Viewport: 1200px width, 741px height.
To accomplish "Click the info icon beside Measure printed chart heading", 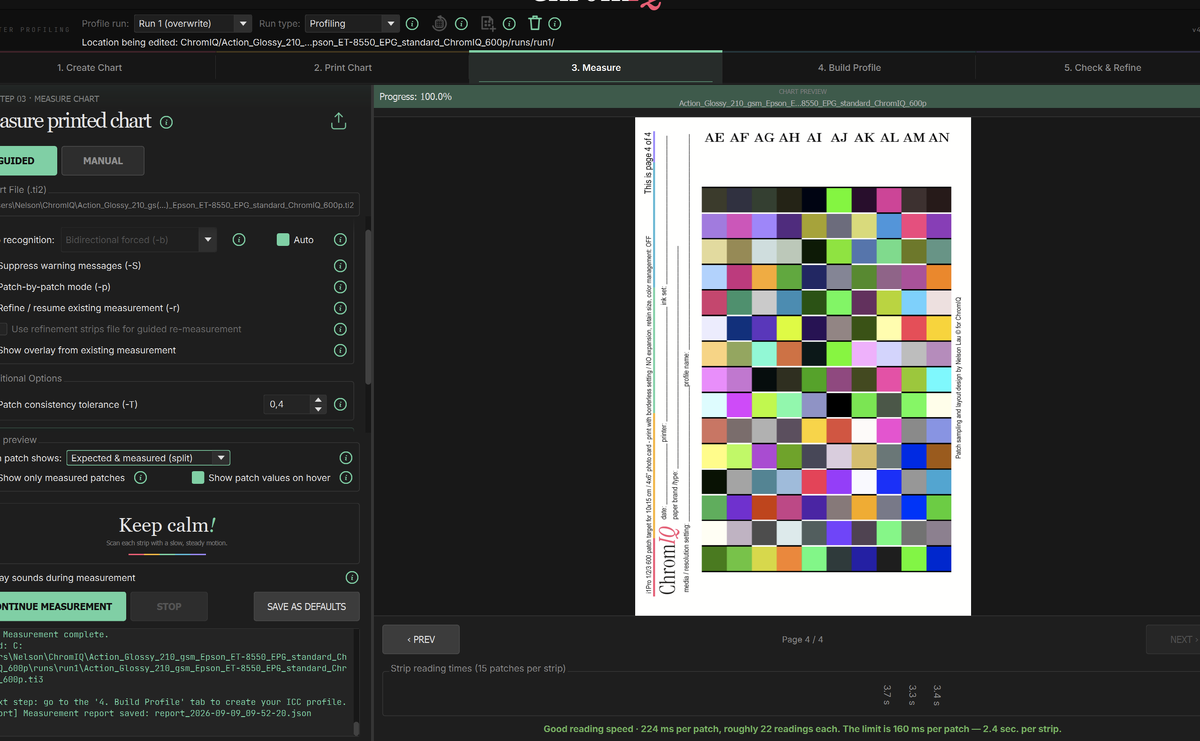I will [166, 122].
